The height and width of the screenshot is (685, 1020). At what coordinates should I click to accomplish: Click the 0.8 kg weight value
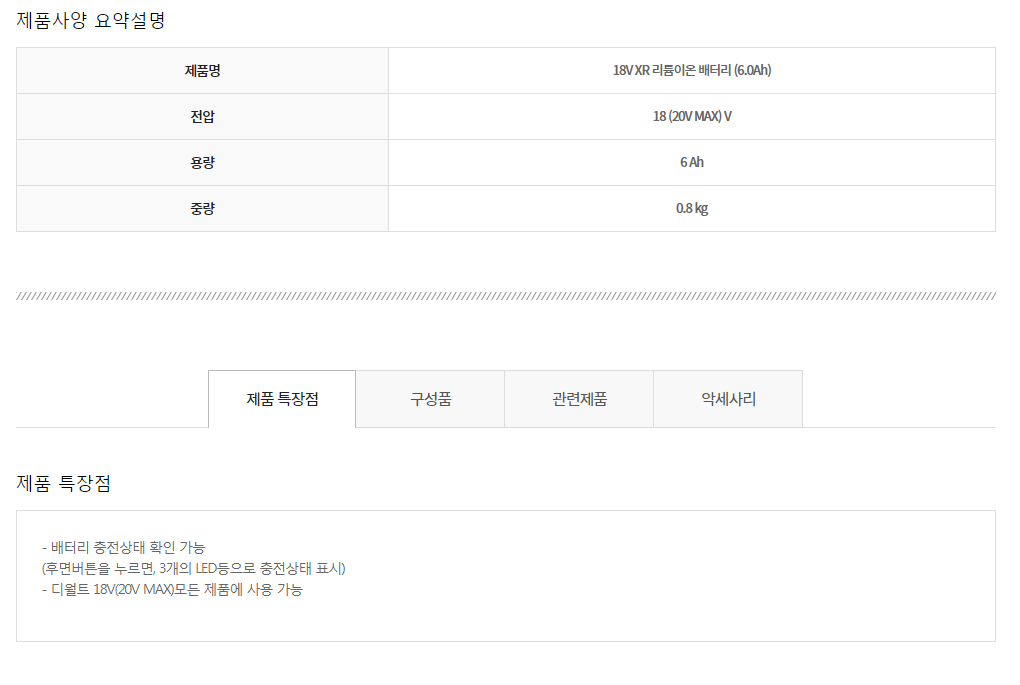(691, 209)
